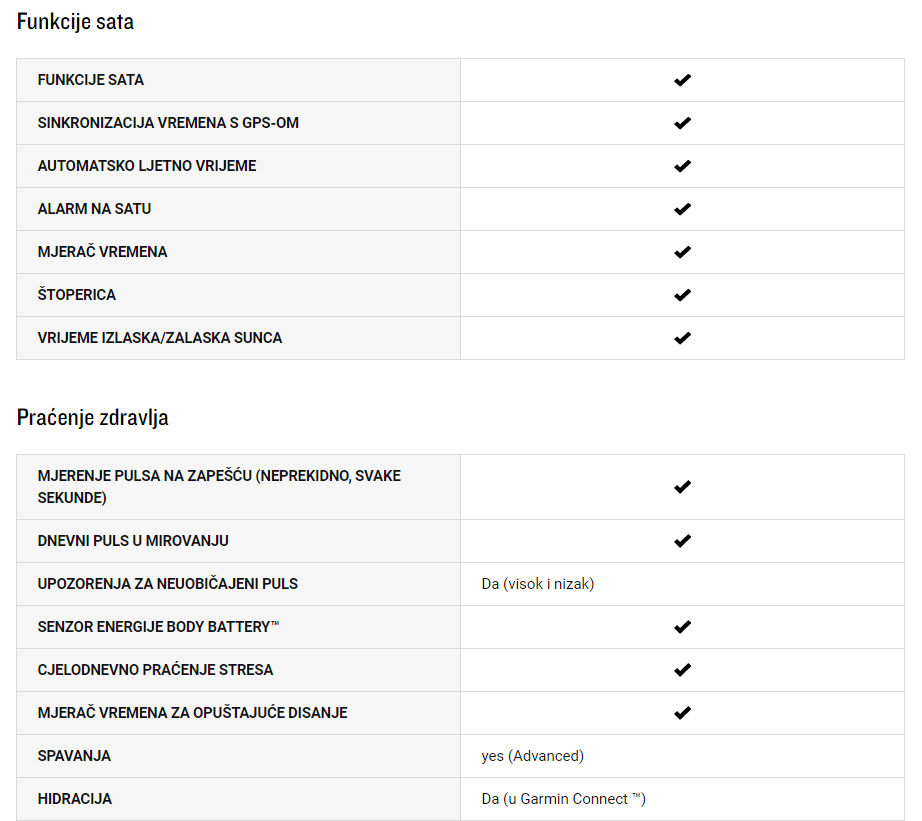Select the Hidracija row label
922x821 pixels.
[75, 799]
